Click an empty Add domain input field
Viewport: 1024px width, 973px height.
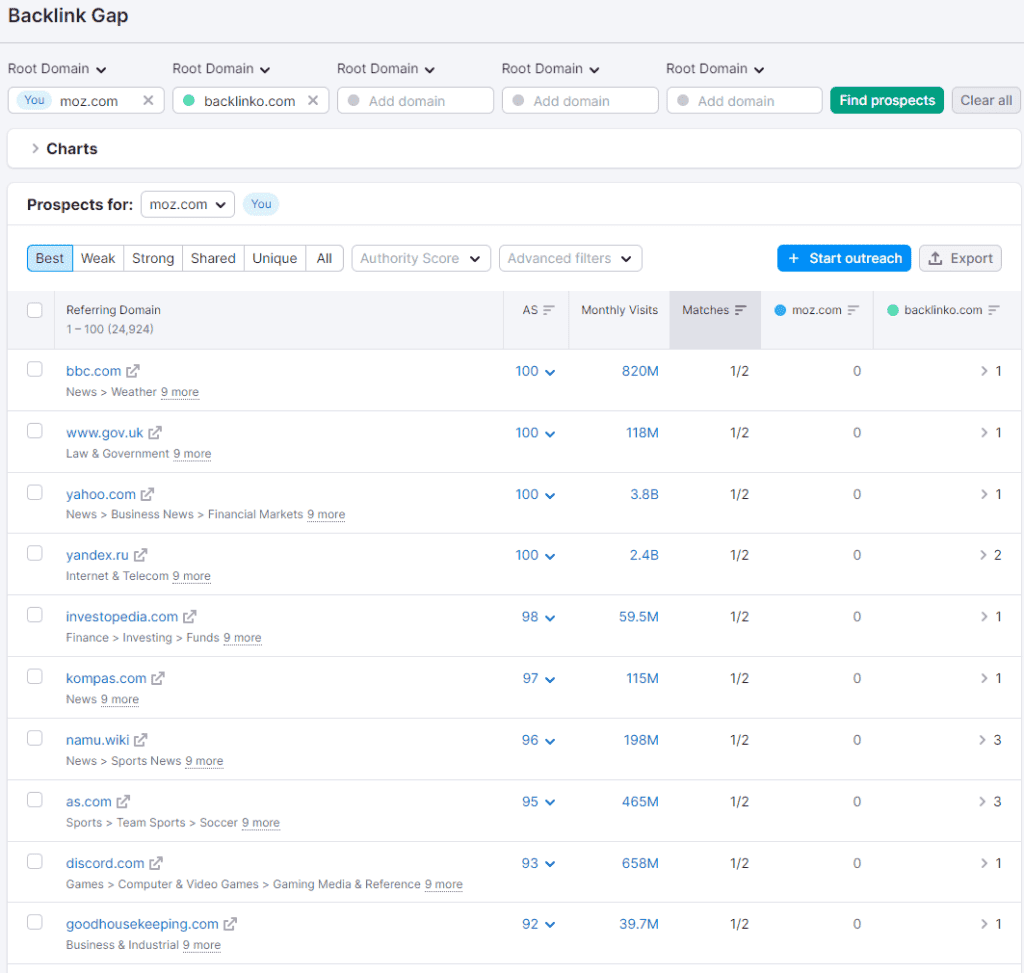[415, 100]
